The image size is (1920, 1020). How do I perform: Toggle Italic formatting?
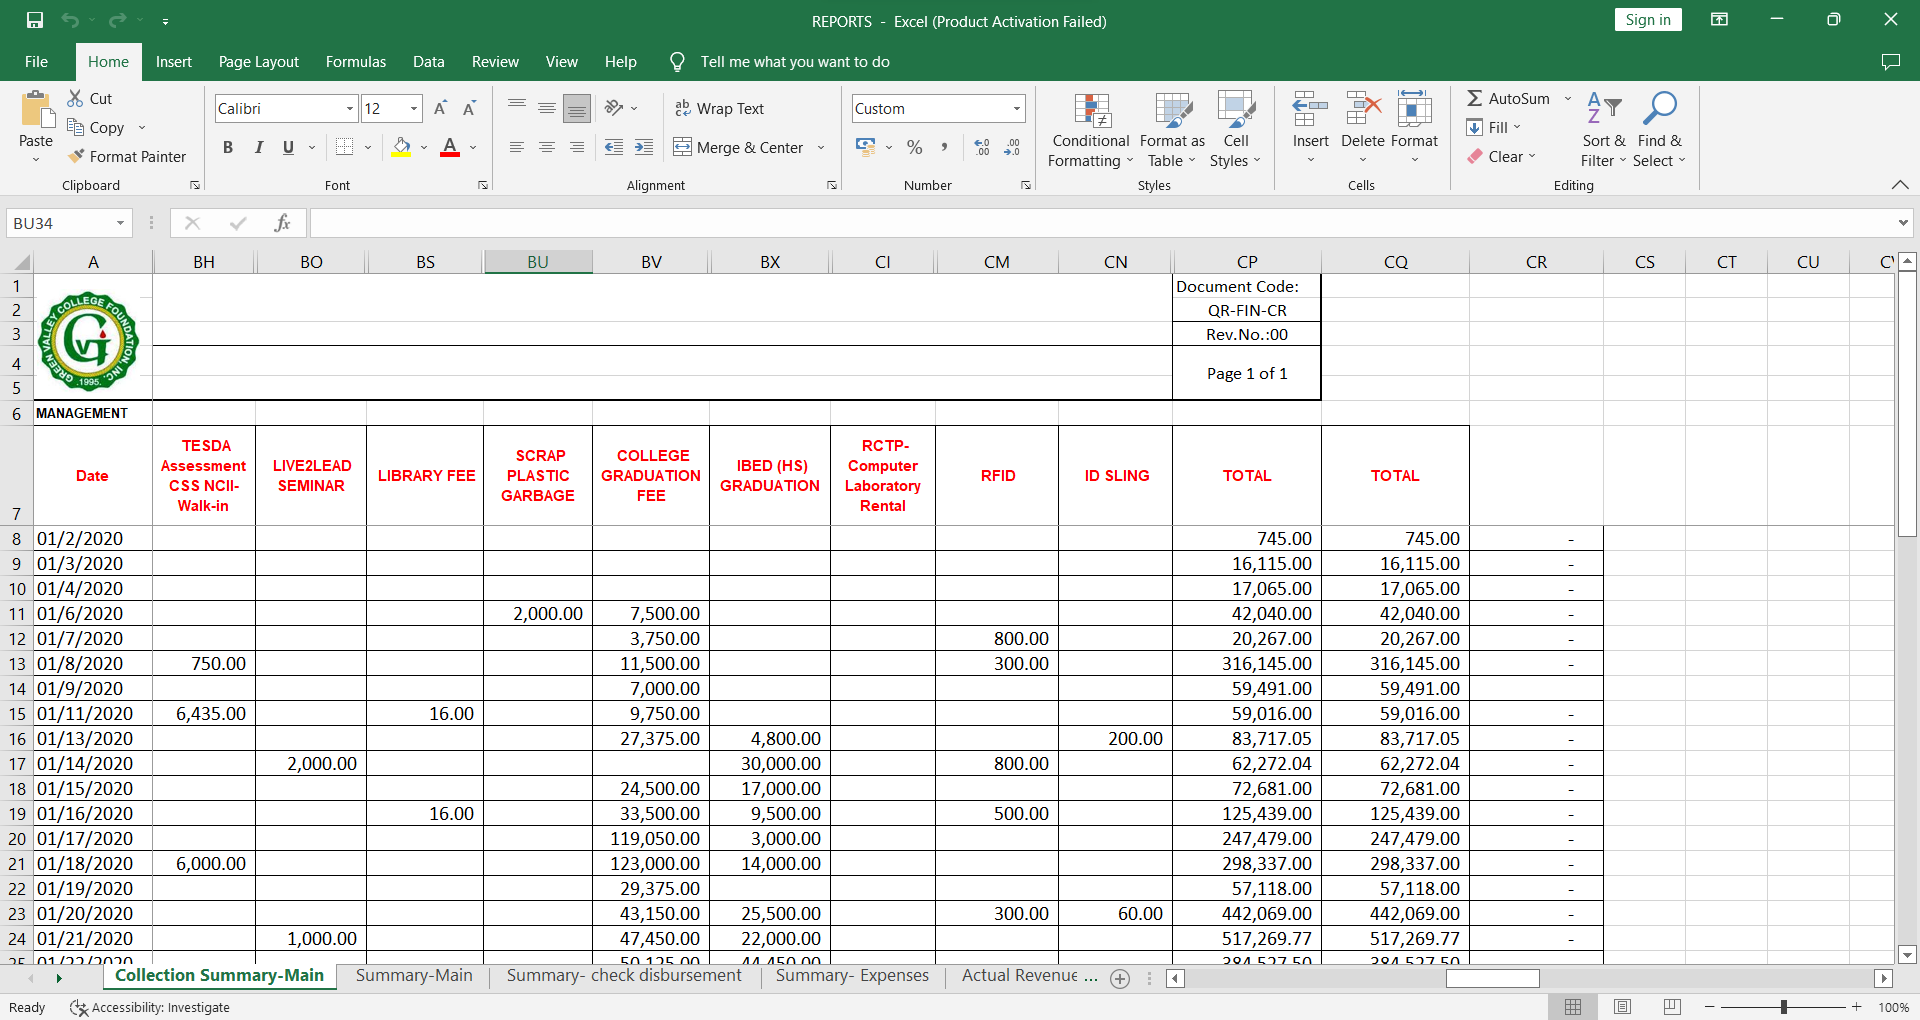pyautogui.click(x=258, y=147)
